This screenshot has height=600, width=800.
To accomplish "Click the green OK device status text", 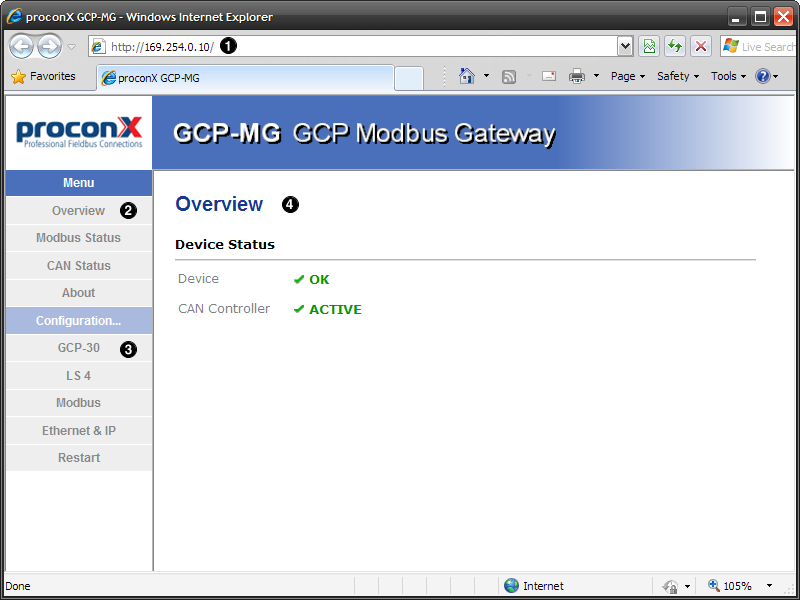I will pyautogui.click(x=319, y=280).
